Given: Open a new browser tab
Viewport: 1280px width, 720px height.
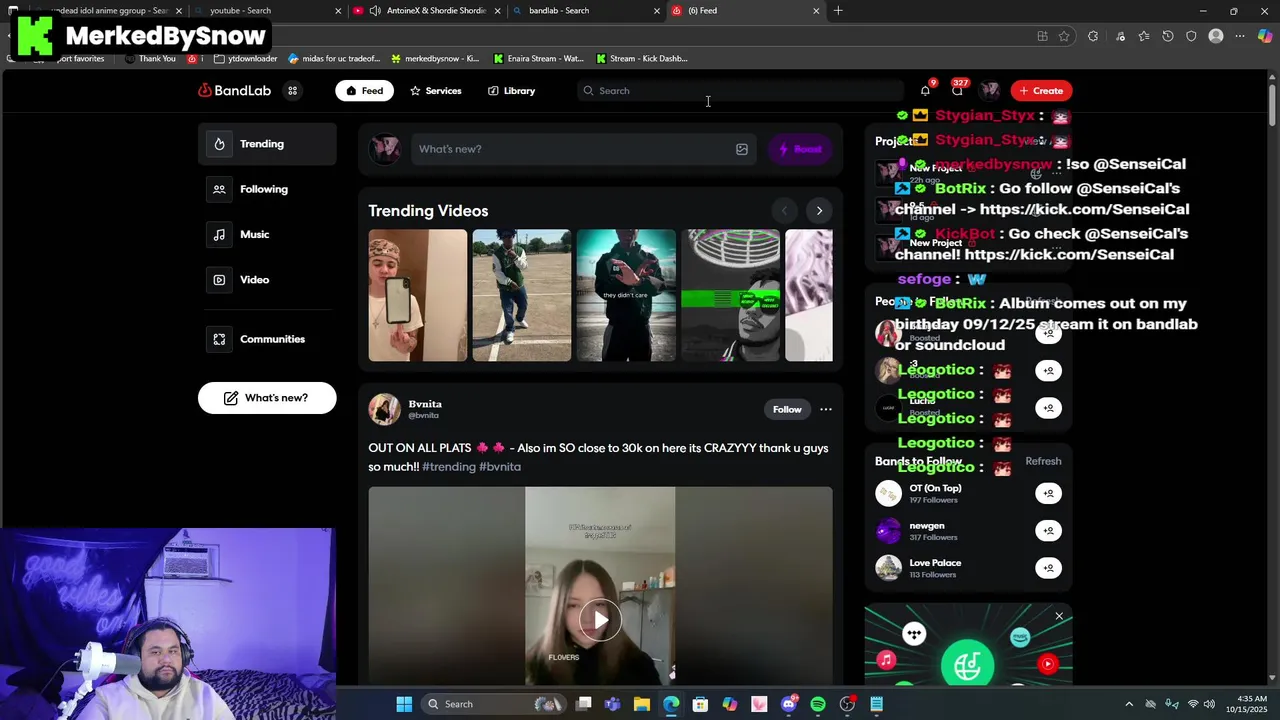Looking at the screenshot, I should [838, 11].
